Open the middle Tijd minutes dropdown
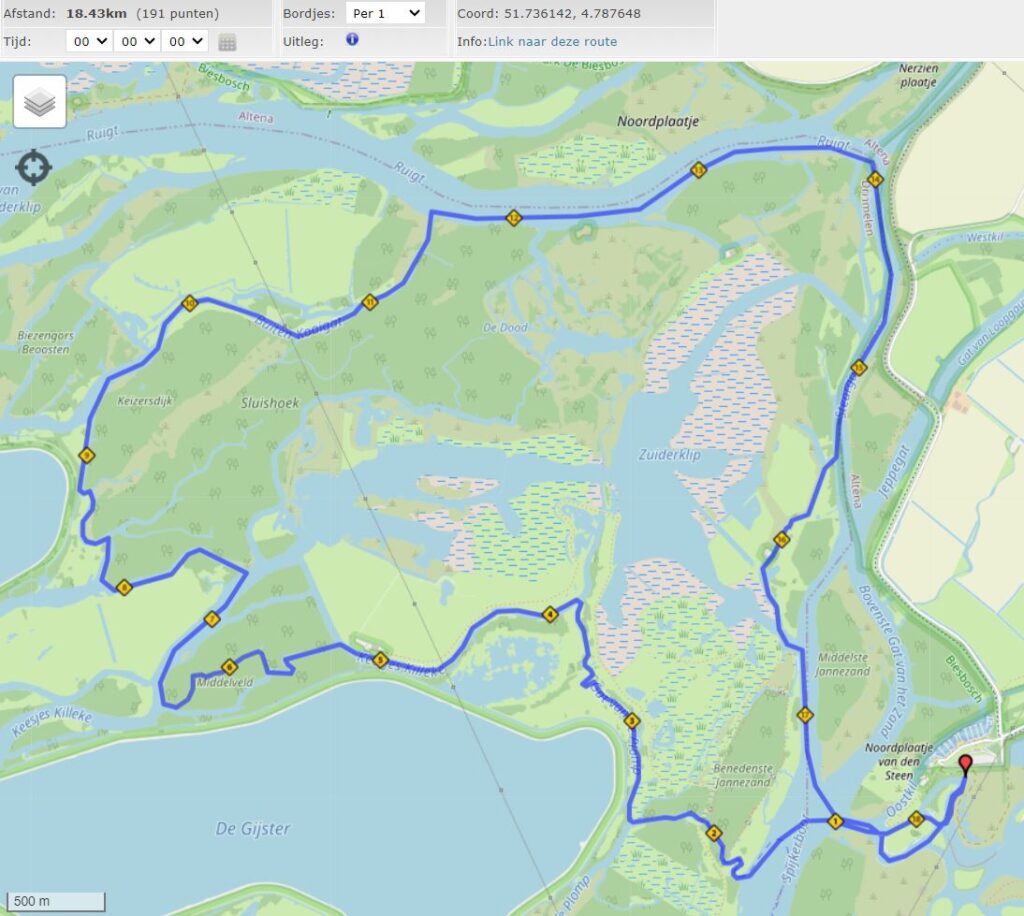The width and height of the screenshot is (1024, 916). (x=136, y=41)
